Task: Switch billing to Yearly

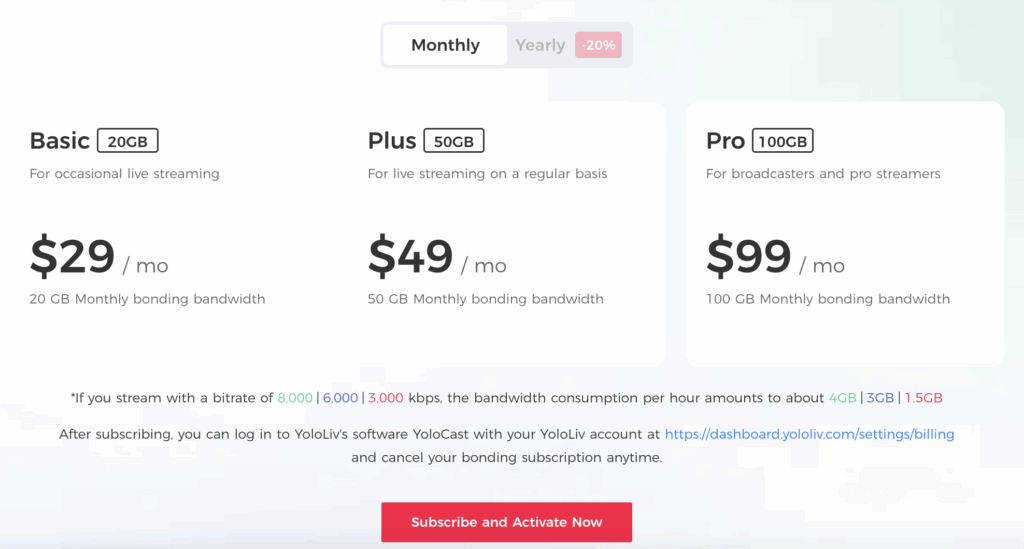Action: (540, 45)
